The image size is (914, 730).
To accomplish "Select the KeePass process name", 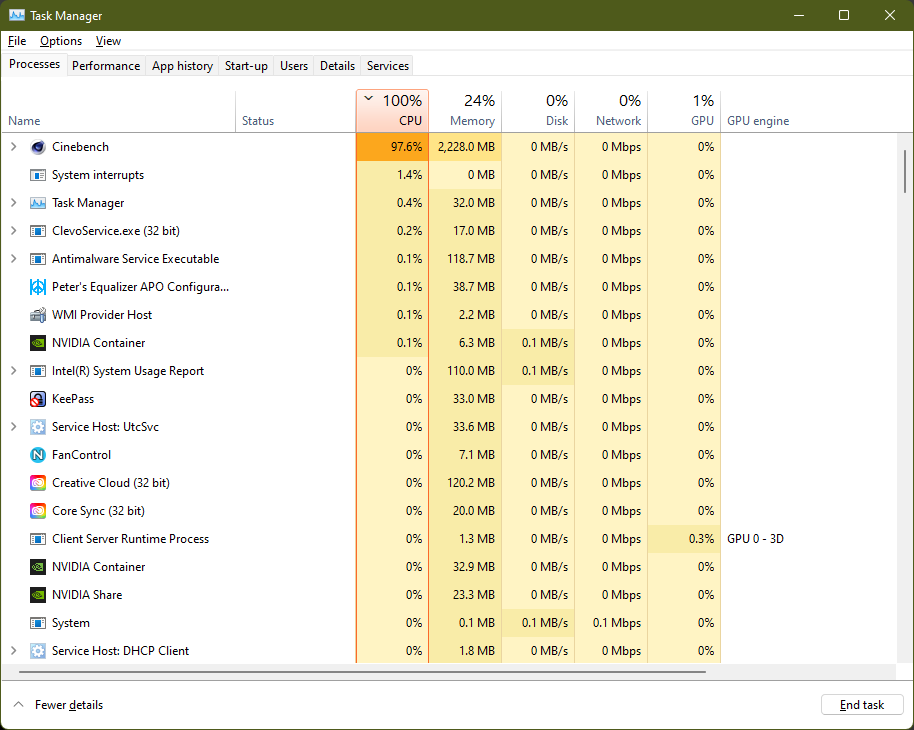I will click(73, 399).
